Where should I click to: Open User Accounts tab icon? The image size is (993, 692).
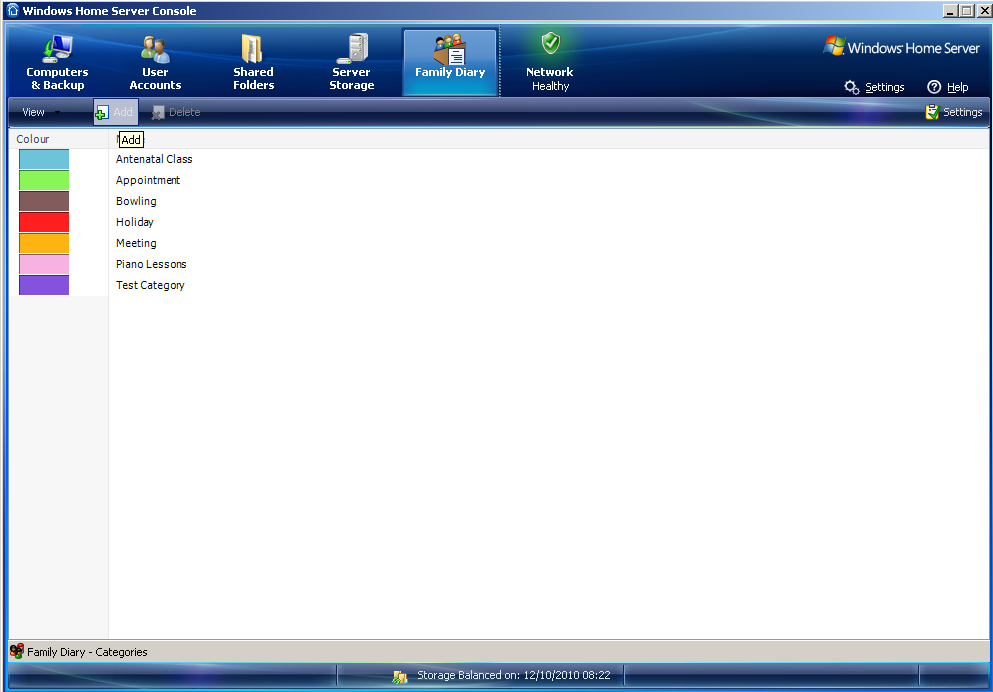[155, 49]
